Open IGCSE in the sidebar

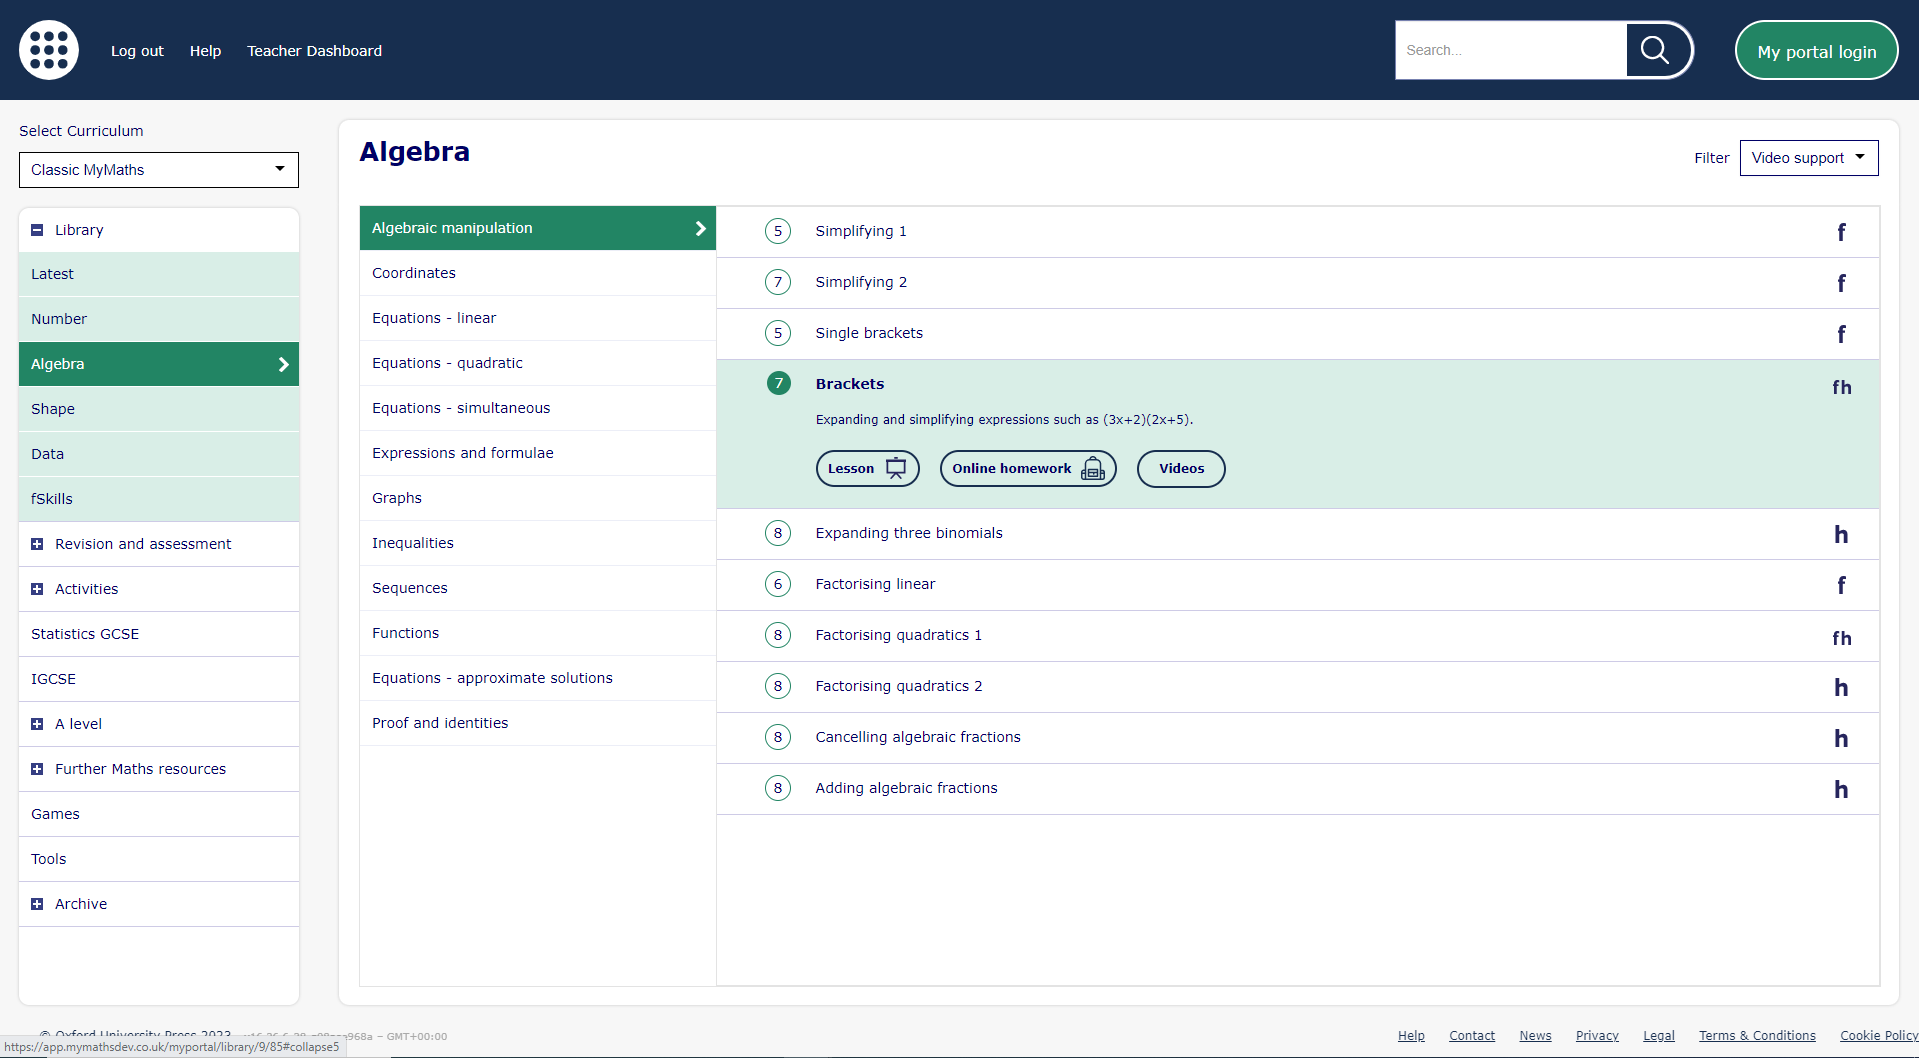(159, 679)
